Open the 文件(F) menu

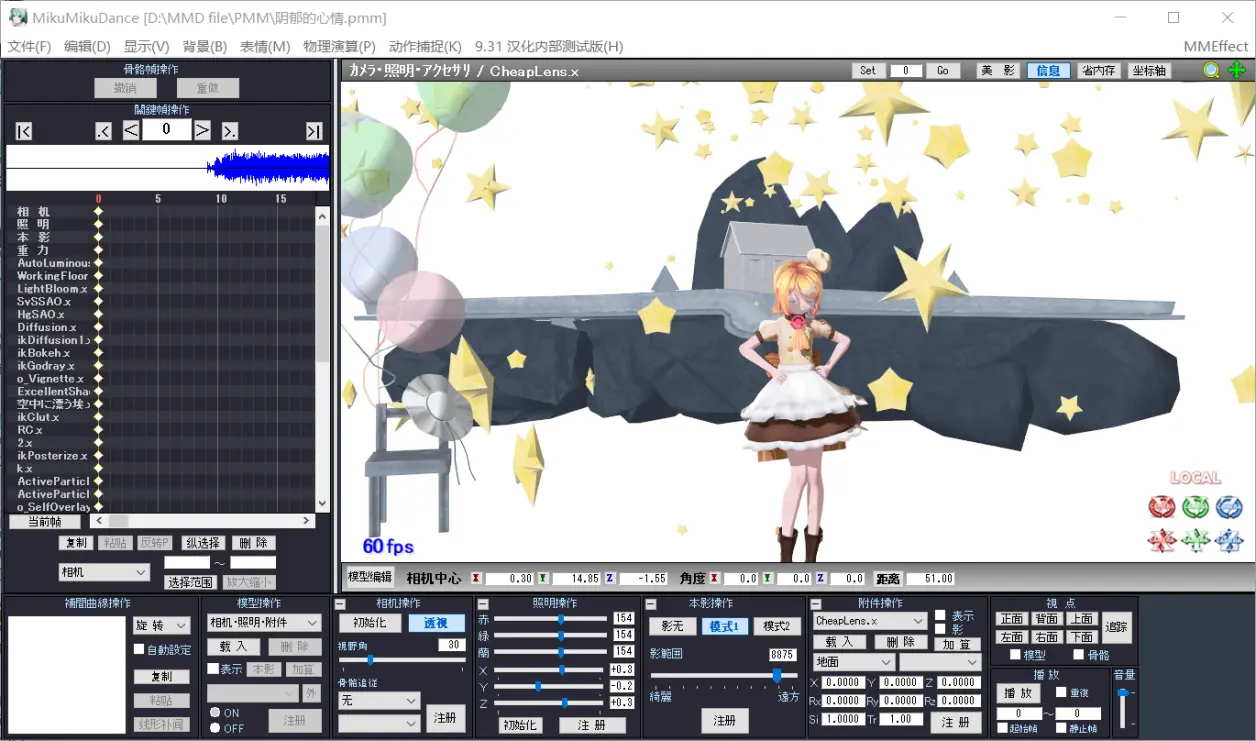[x=30, y=46]
